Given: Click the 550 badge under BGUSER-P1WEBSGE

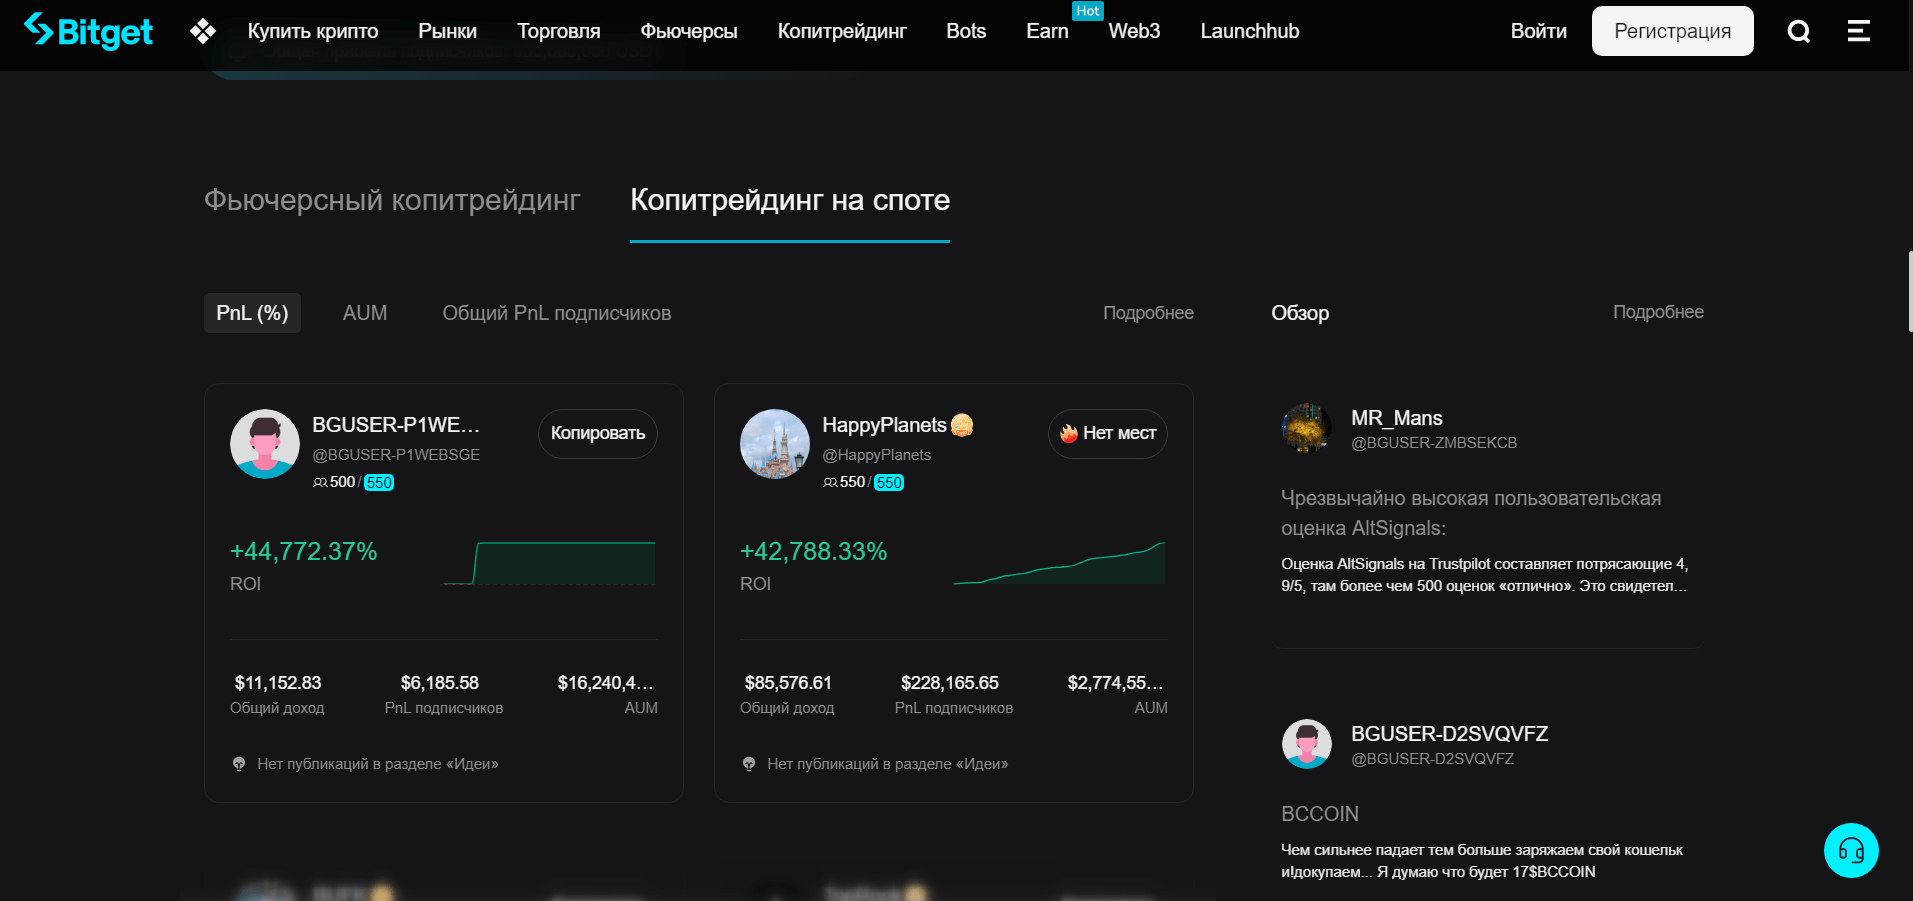Looking at the screenshot, I should tap(379, 483).
